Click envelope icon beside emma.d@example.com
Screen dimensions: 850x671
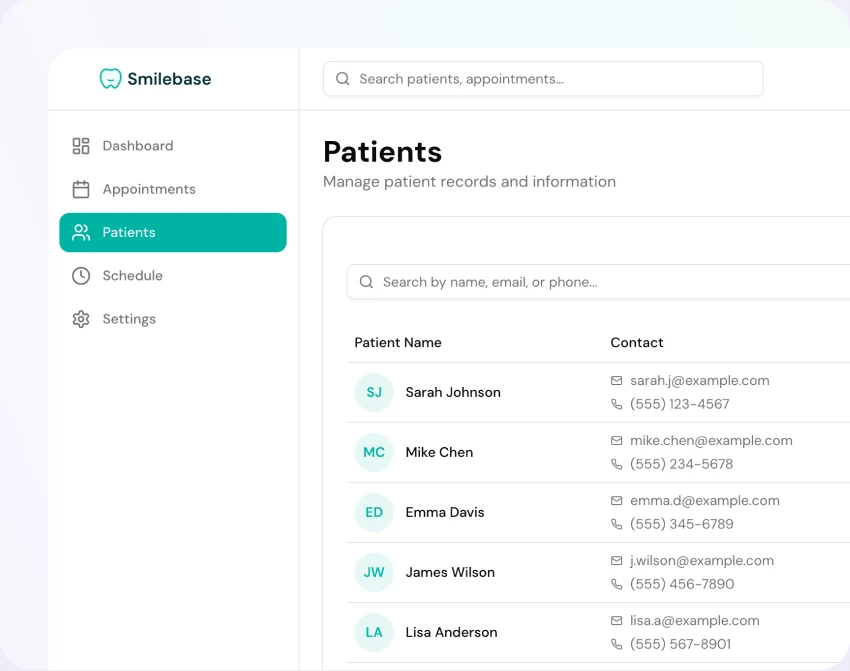[x=616, y=501]
